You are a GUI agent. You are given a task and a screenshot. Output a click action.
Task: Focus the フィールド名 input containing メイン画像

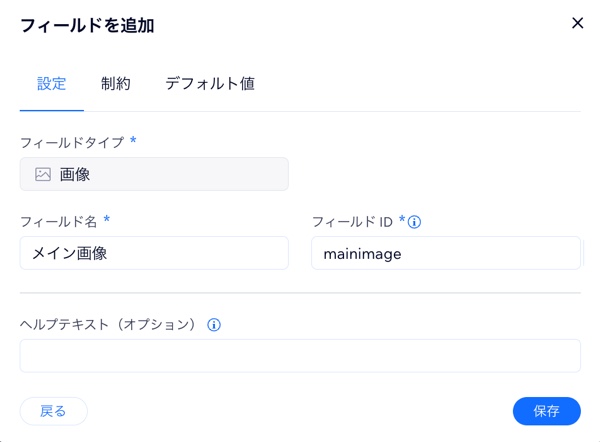154,253
